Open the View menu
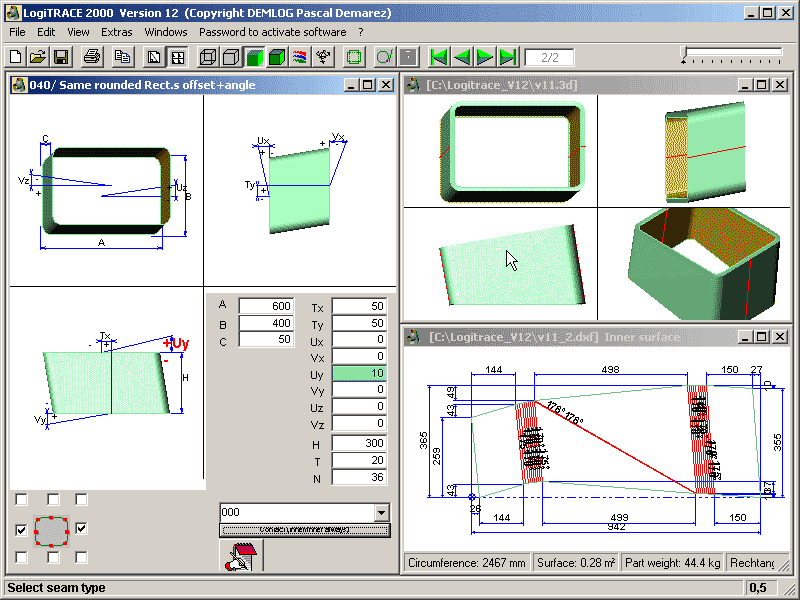 pyautogui.click(x=78, y=32)
